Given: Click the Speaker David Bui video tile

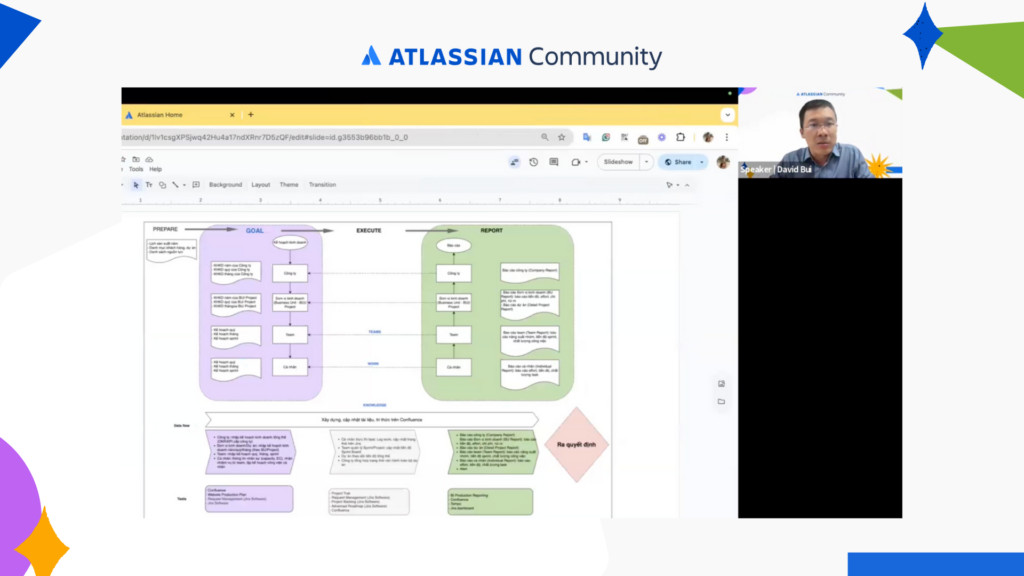Looking at the screenshot, I should pos(820,133).
